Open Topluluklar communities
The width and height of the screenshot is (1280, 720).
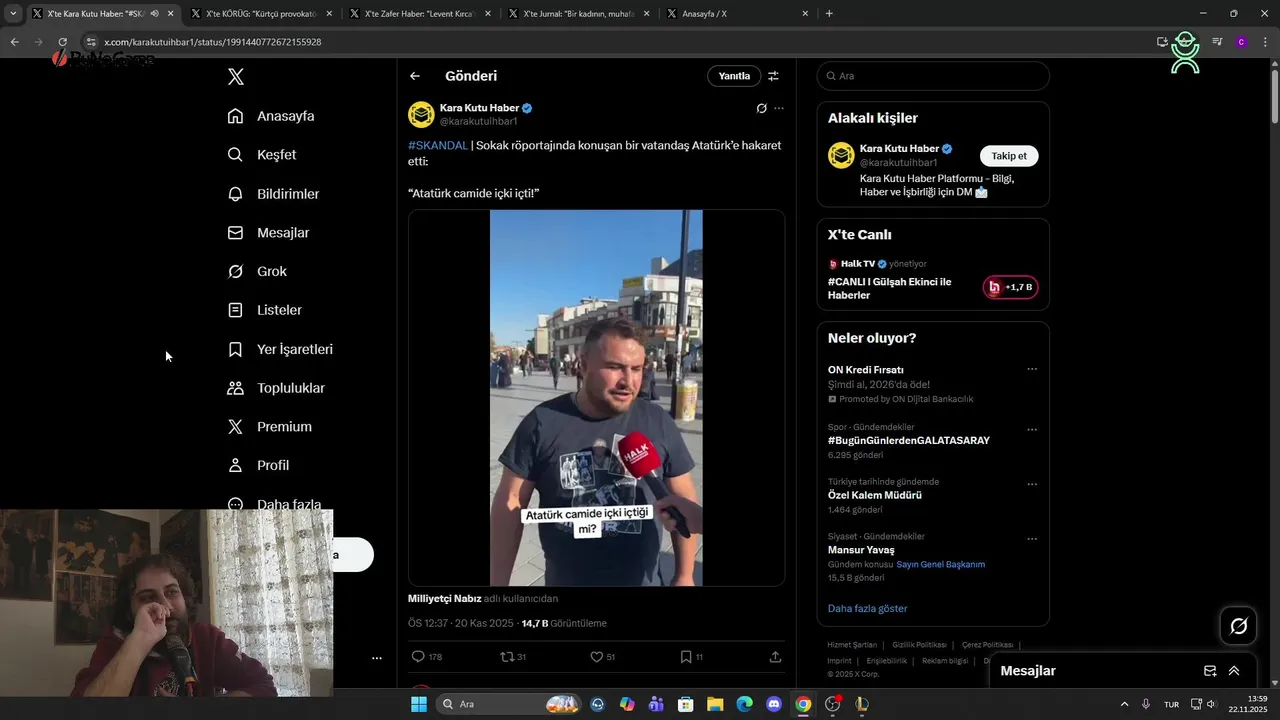(276, 388)
